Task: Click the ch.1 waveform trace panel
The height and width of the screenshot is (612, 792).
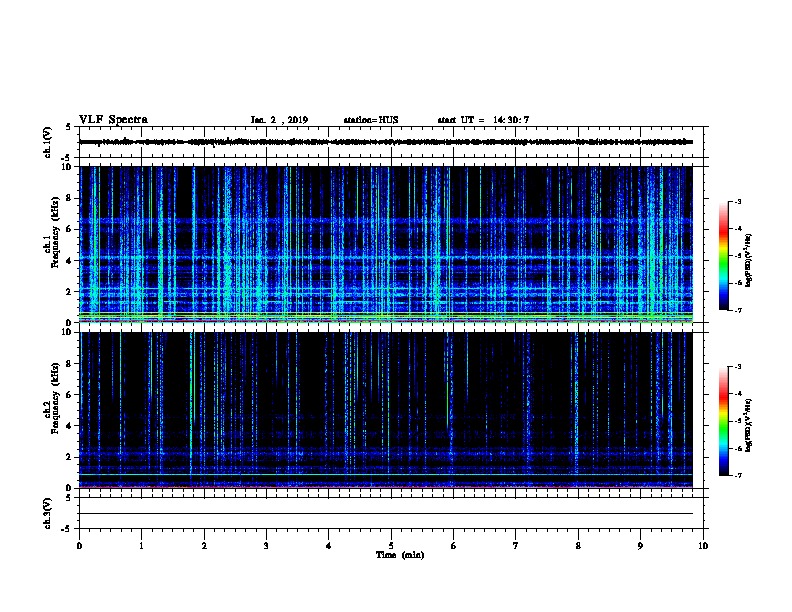Action: tap(391, 142)
